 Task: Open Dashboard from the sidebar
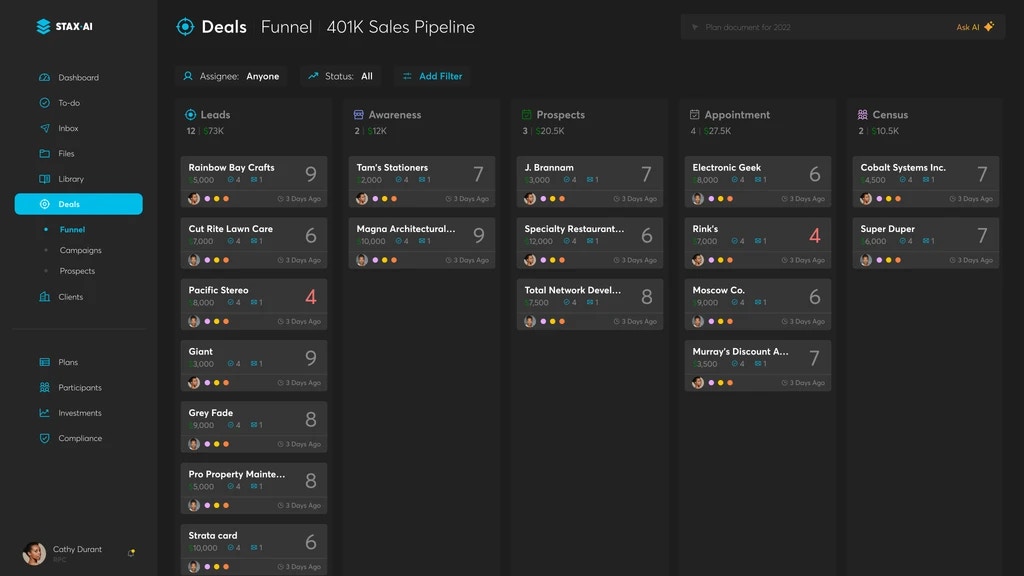tap(78, 78)
